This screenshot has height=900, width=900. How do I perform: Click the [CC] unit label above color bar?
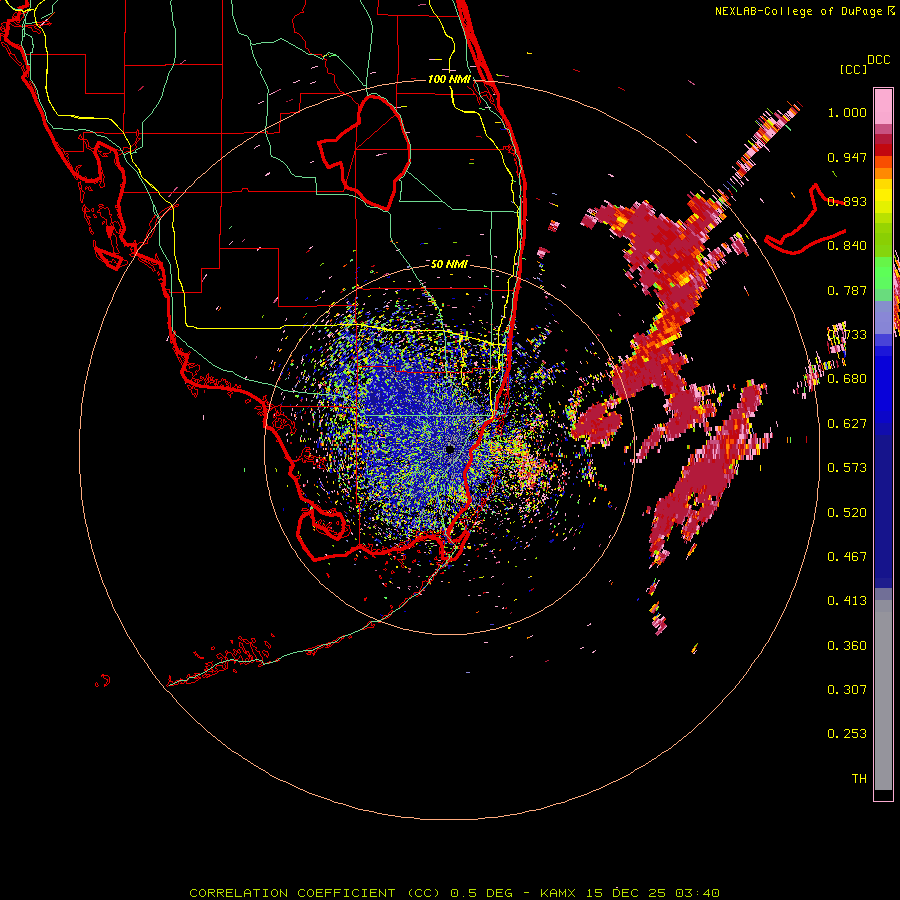853,69
